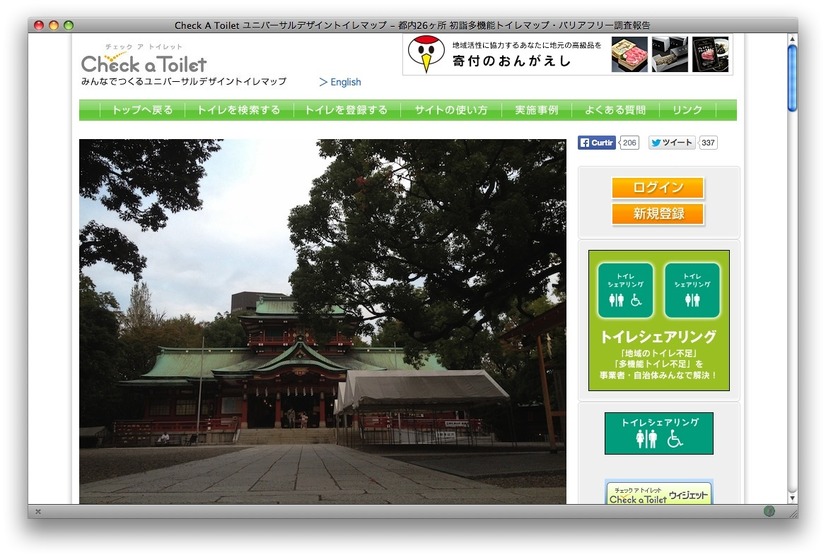Click the x icon in status bar
Screen dimensions: 826x557
[x=38, y=511]
